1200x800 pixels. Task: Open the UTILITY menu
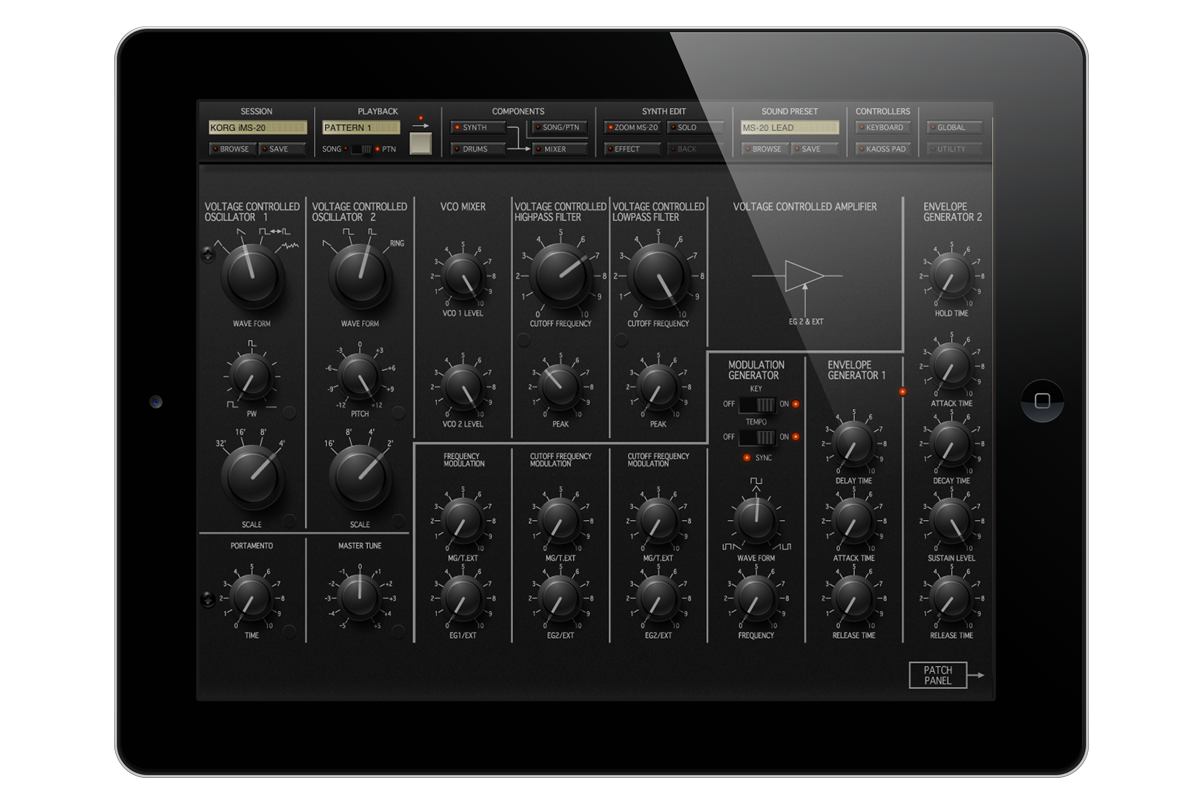954,149
